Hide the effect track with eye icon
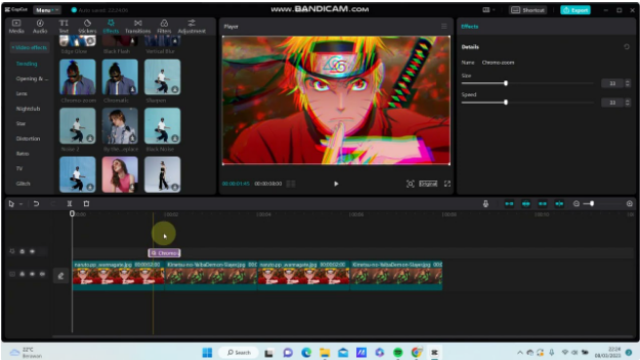 tap(32, 252)
